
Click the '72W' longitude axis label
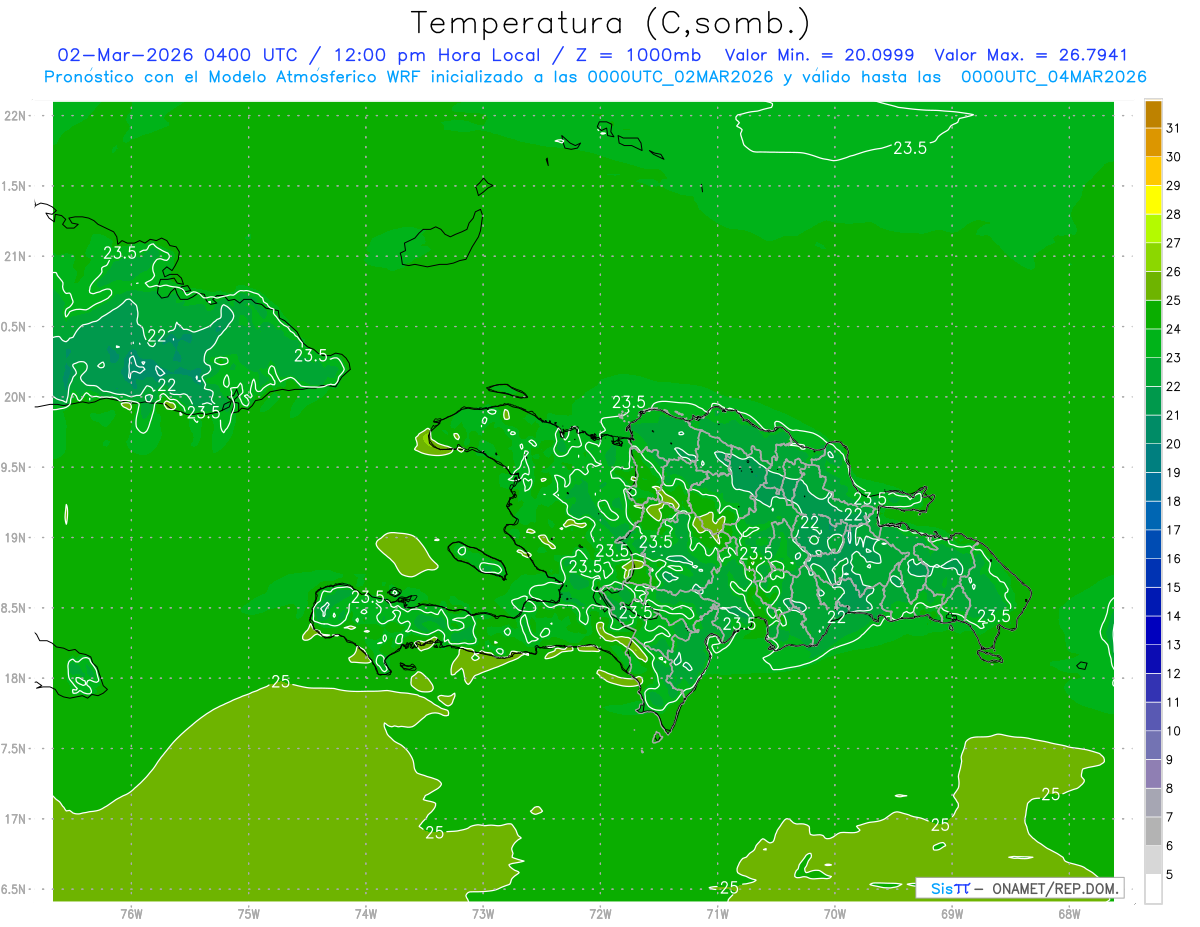pos(600,913)
